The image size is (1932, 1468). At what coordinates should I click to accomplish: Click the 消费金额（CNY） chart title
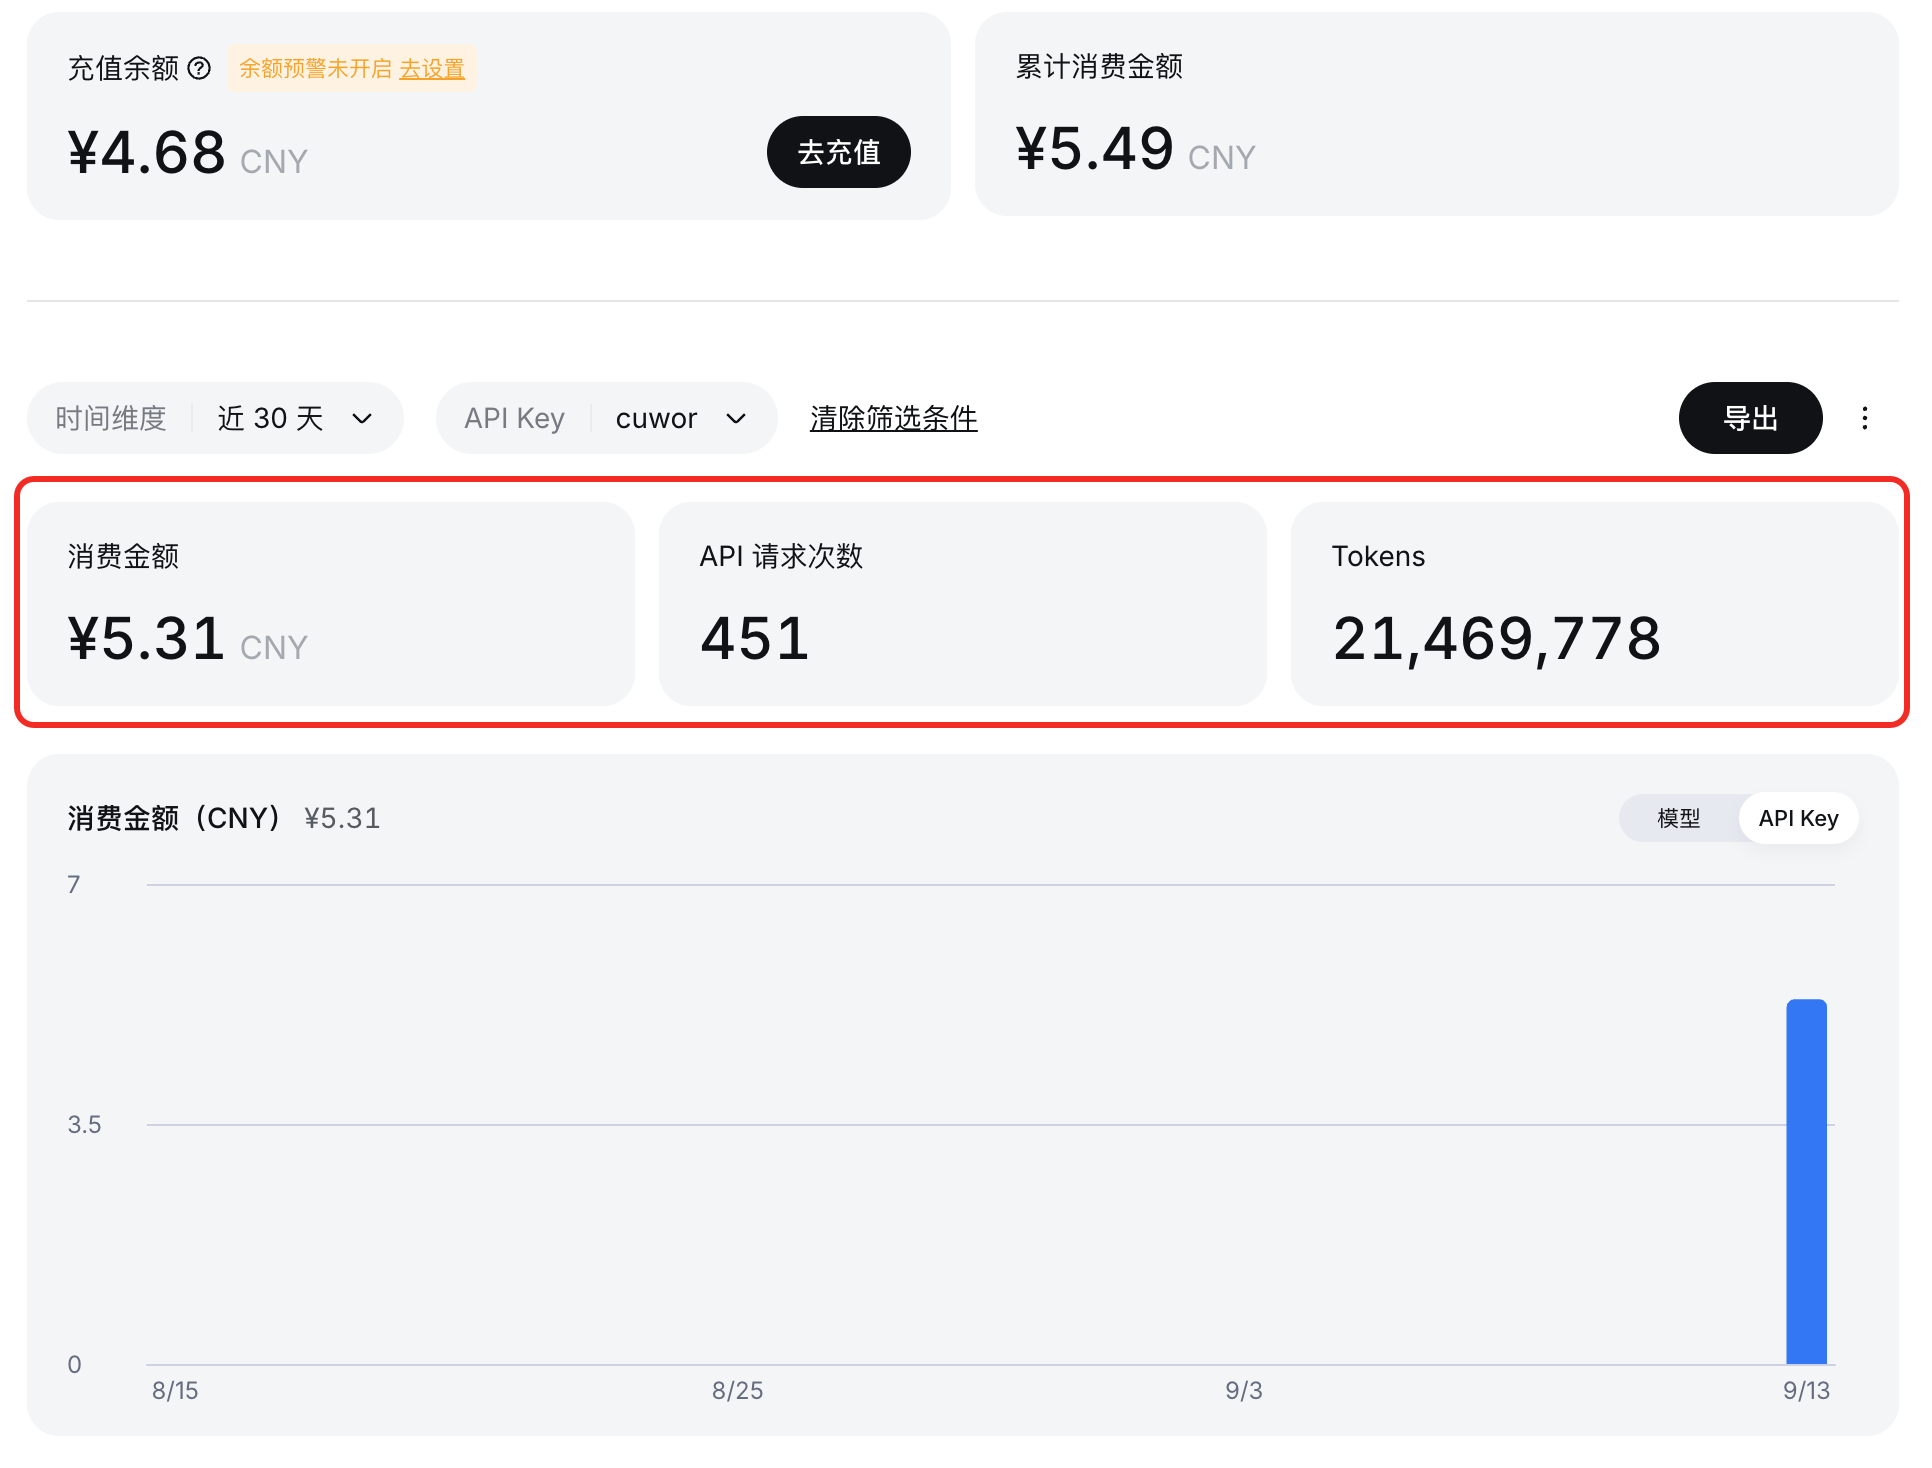[175, 818]
